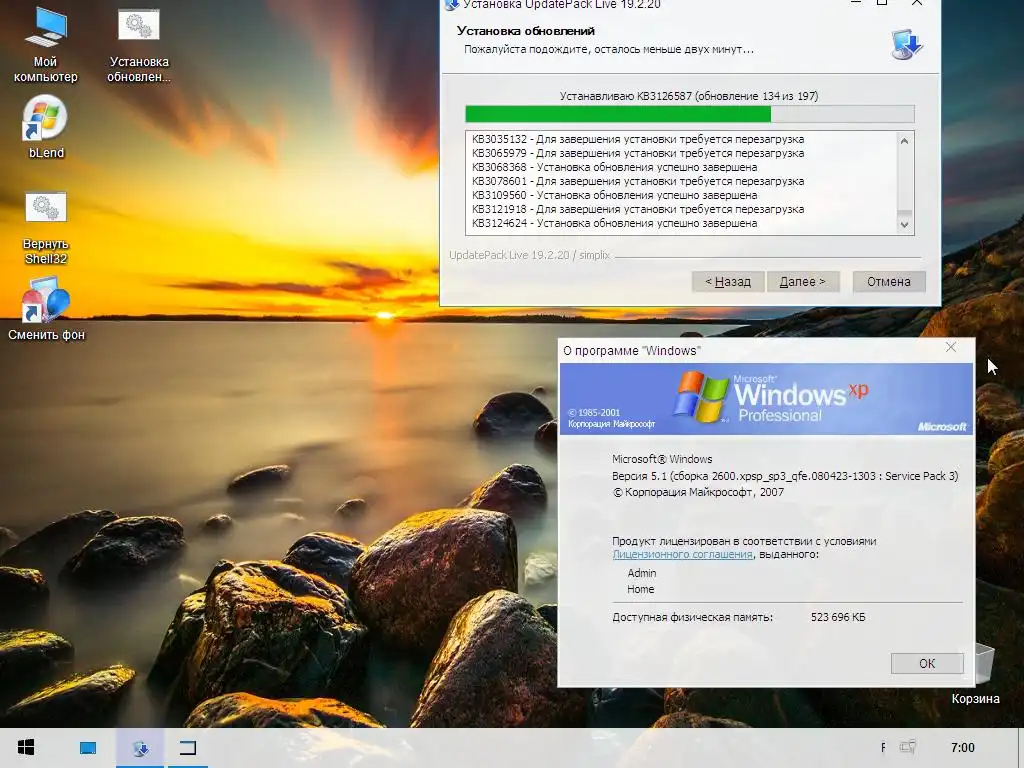The height and width of the screenshot is (768, 1024).
Task: Click the Устанавливаю KB3126587 status text
Action: click(689, 96)
